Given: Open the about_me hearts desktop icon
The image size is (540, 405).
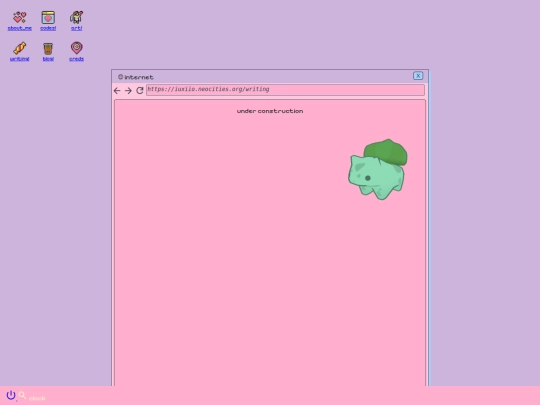Looking at the screenshot, I should pos(20,17).
